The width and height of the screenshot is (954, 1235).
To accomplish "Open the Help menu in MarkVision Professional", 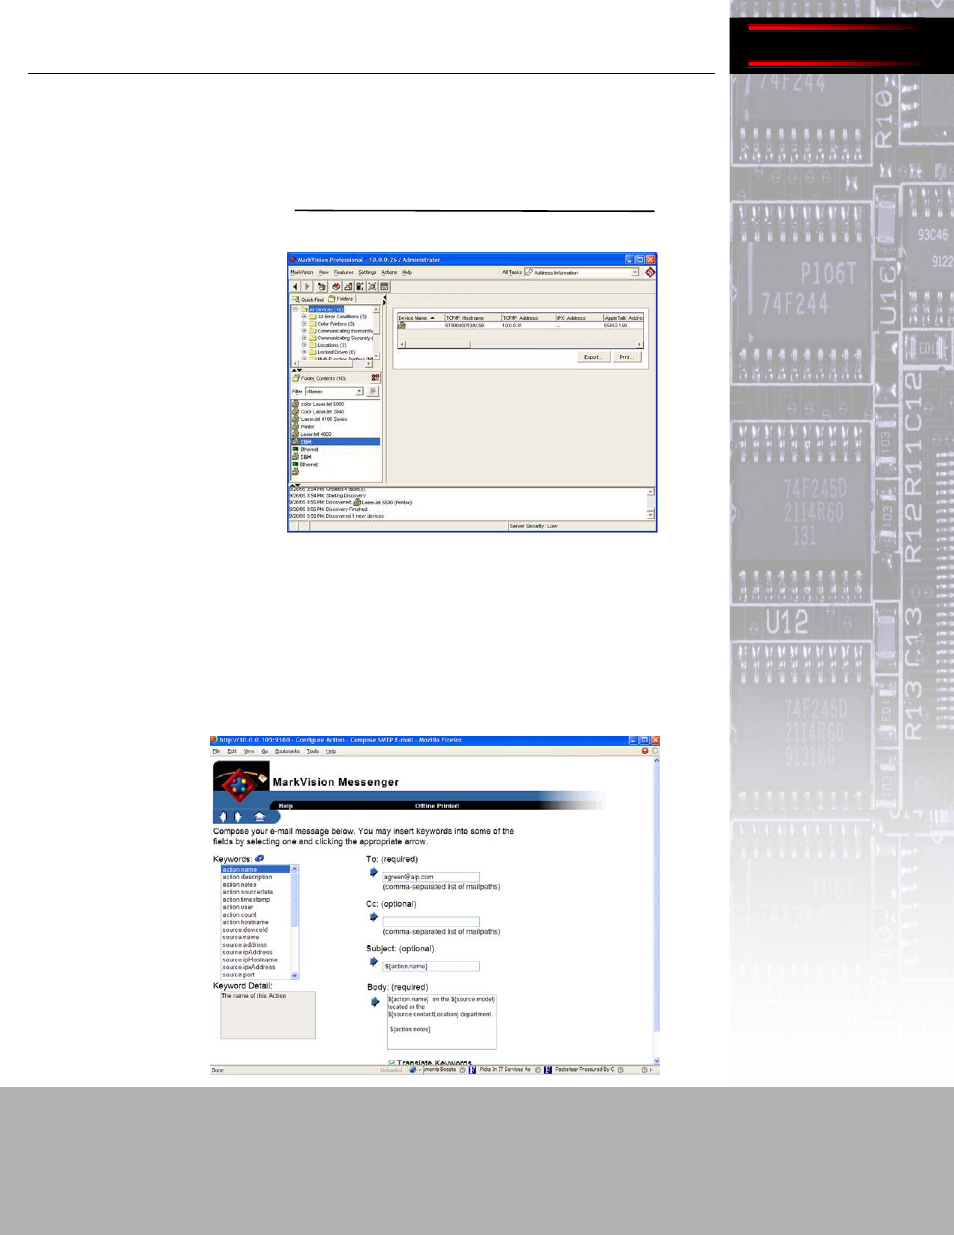I will tap(407, 272).
